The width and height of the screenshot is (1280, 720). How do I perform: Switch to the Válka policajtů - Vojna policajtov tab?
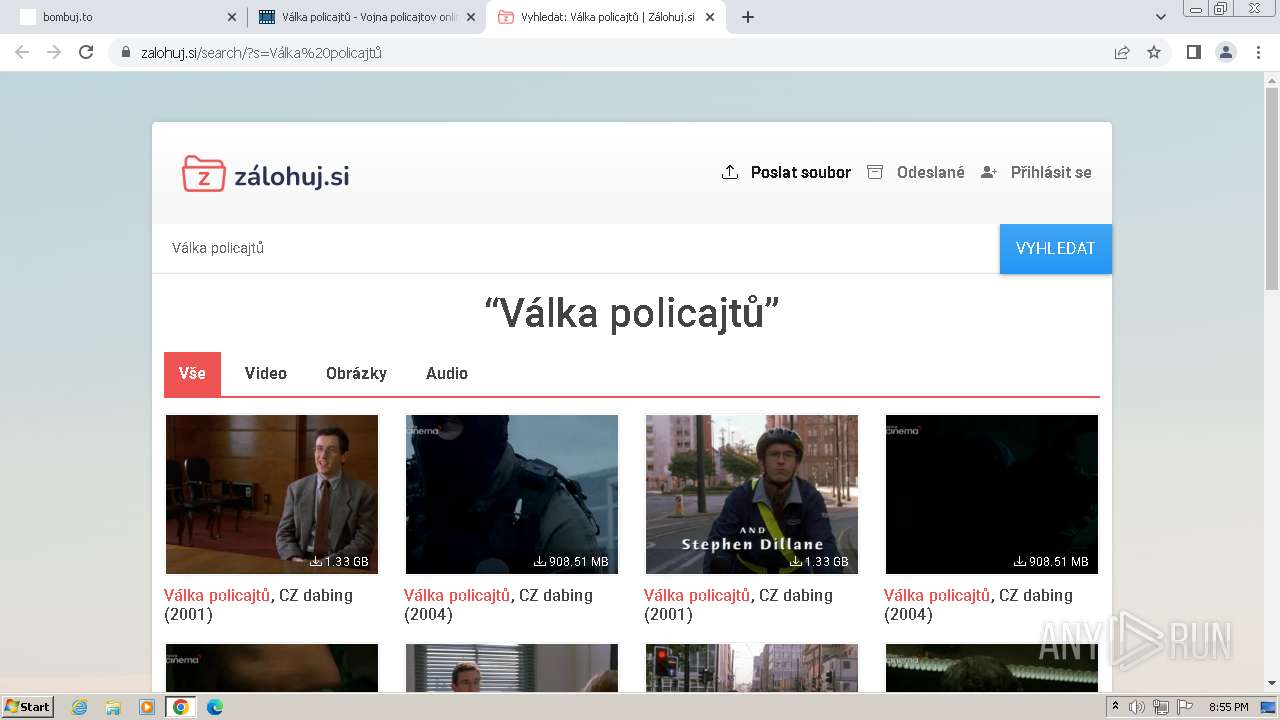click(366, 17)
